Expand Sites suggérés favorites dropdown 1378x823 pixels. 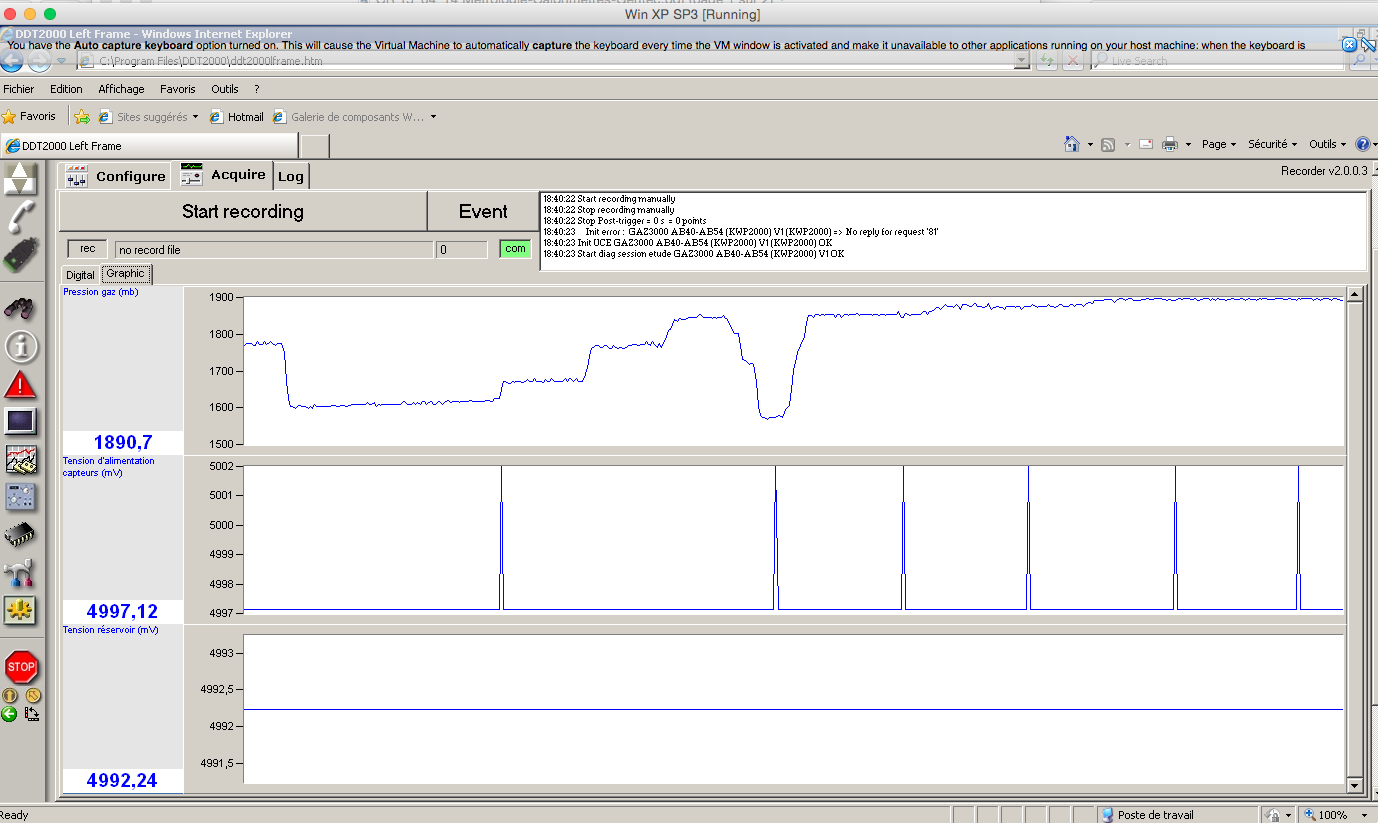pos(156,117)
